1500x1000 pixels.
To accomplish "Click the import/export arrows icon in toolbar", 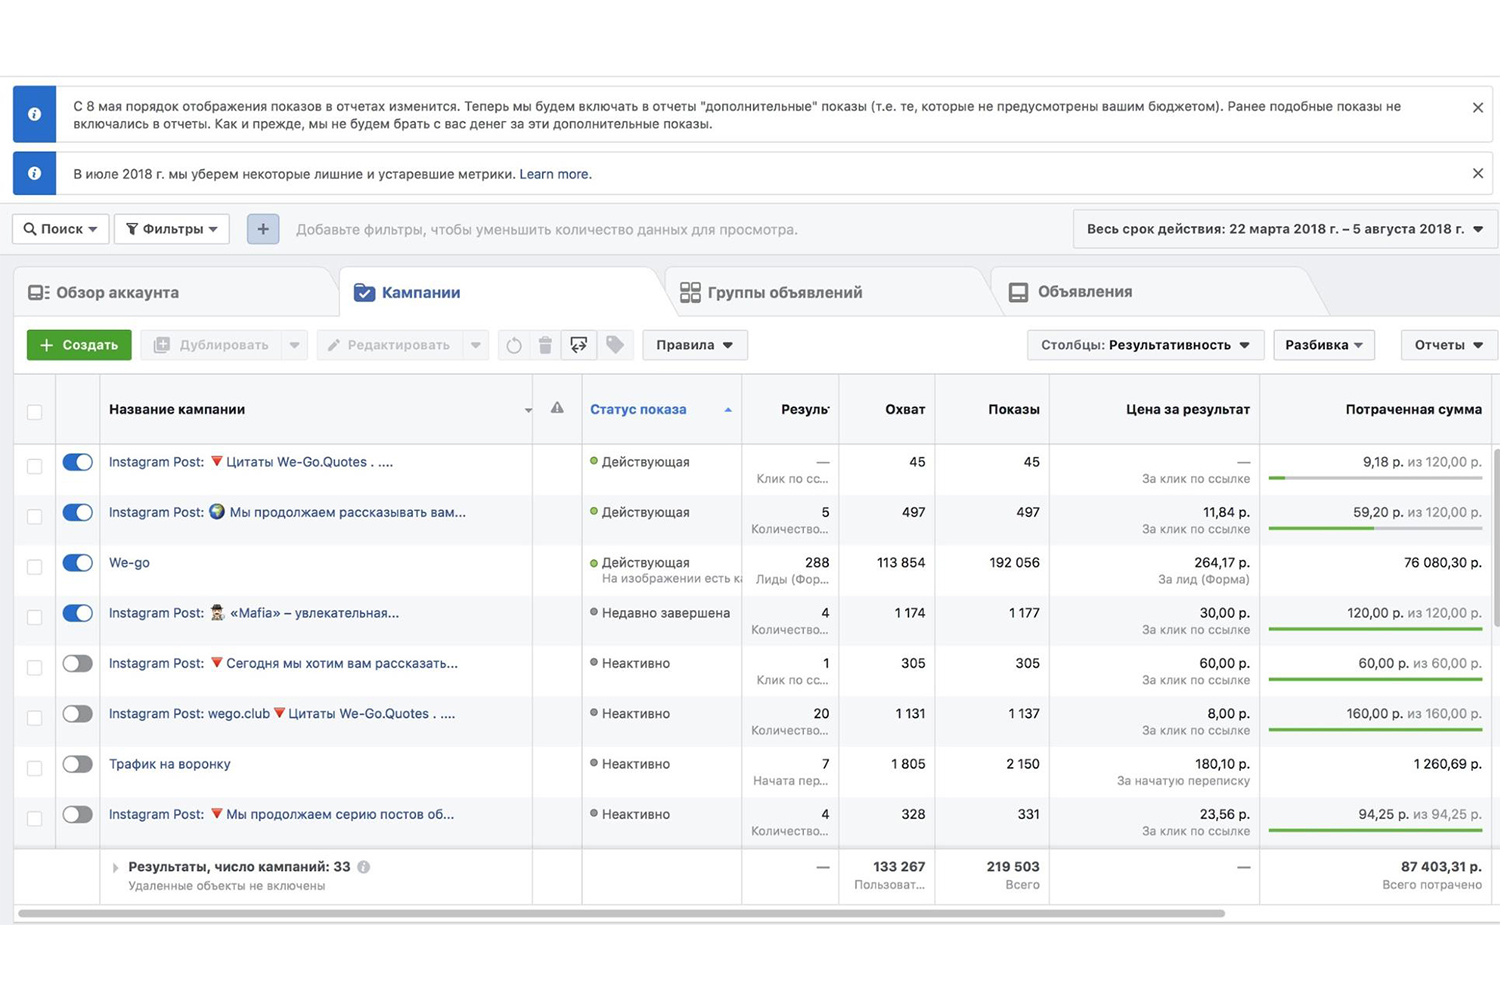I will coord(579,345).
